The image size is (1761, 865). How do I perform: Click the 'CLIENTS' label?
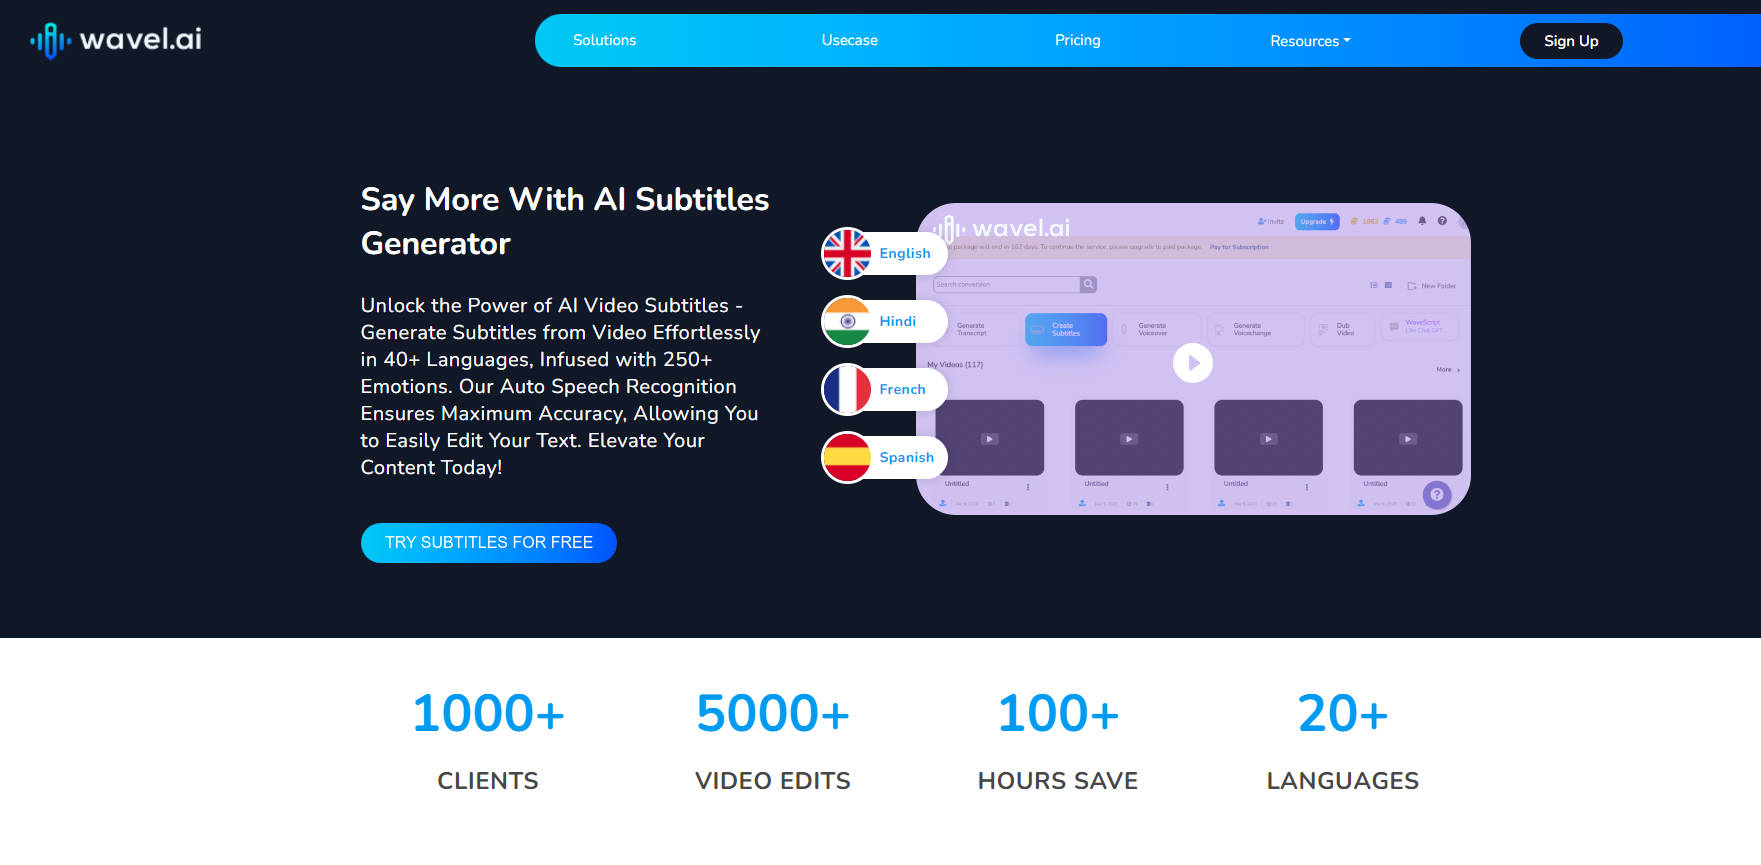(488, 781)
